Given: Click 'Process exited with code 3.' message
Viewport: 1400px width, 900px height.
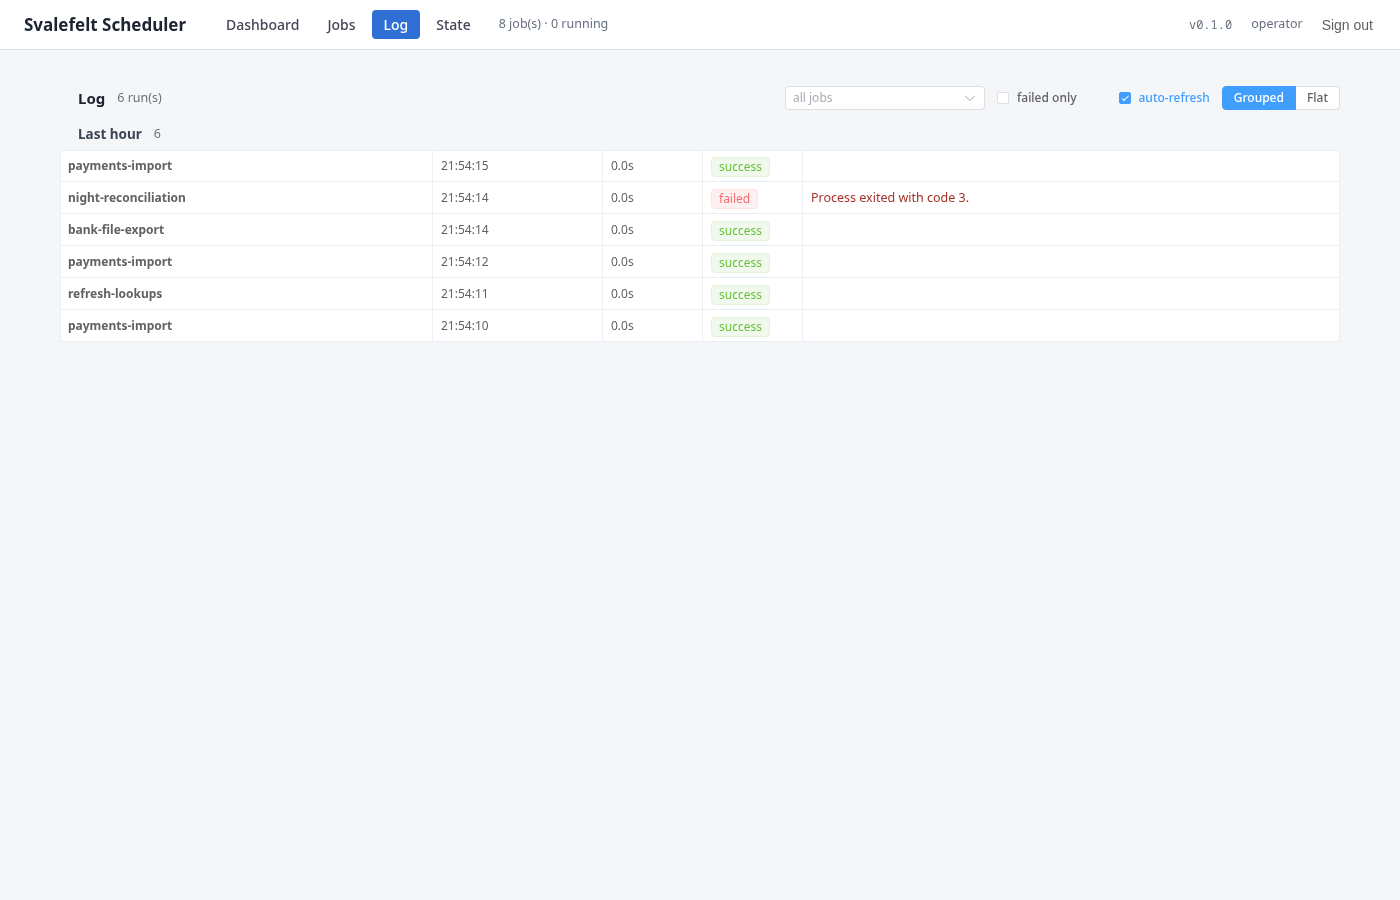Looking at the screenshot, I should (890, 198).
